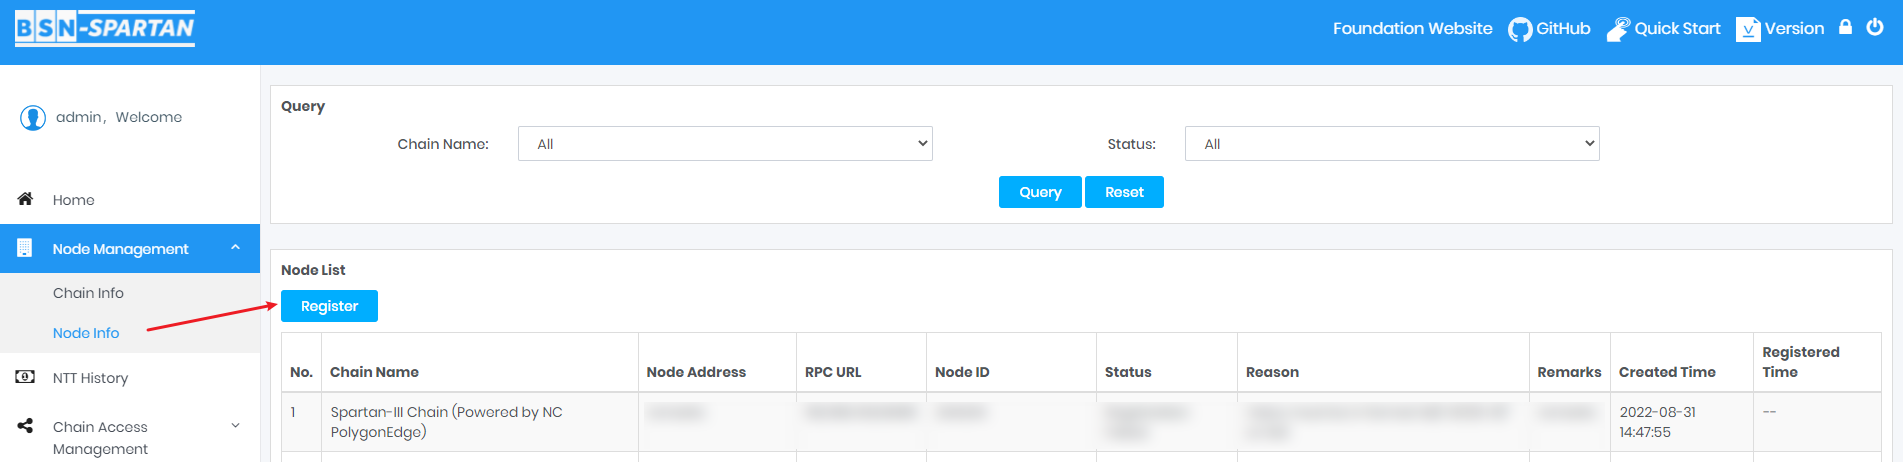The image size is (1903, 462).
Task: Open Foundation Website link
Action: [x=1412, y=29]
